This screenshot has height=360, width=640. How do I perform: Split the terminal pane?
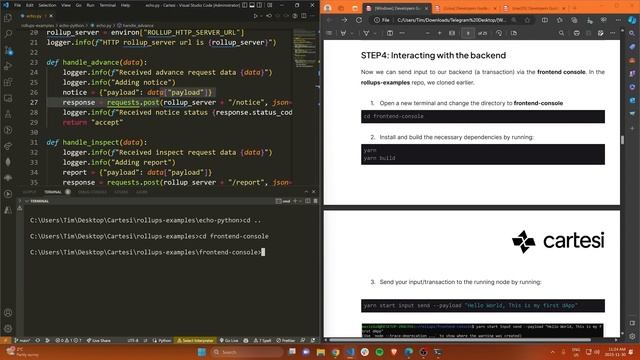click(308, 201)
